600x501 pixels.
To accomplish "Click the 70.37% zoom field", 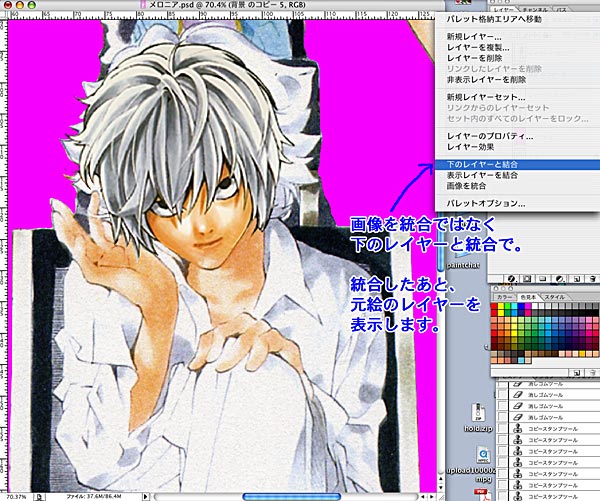I will click(x=16, y=497).
